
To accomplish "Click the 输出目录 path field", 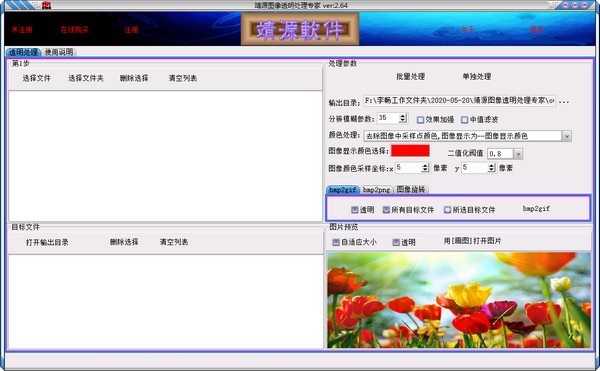I will [x=459, y=101].
